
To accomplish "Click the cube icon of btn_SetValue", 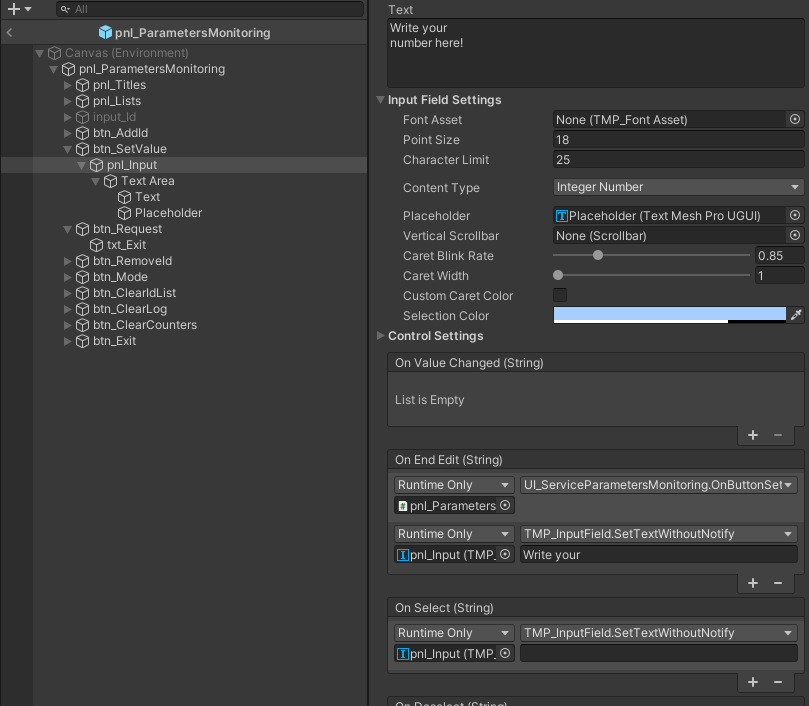I will click(83, 149).
